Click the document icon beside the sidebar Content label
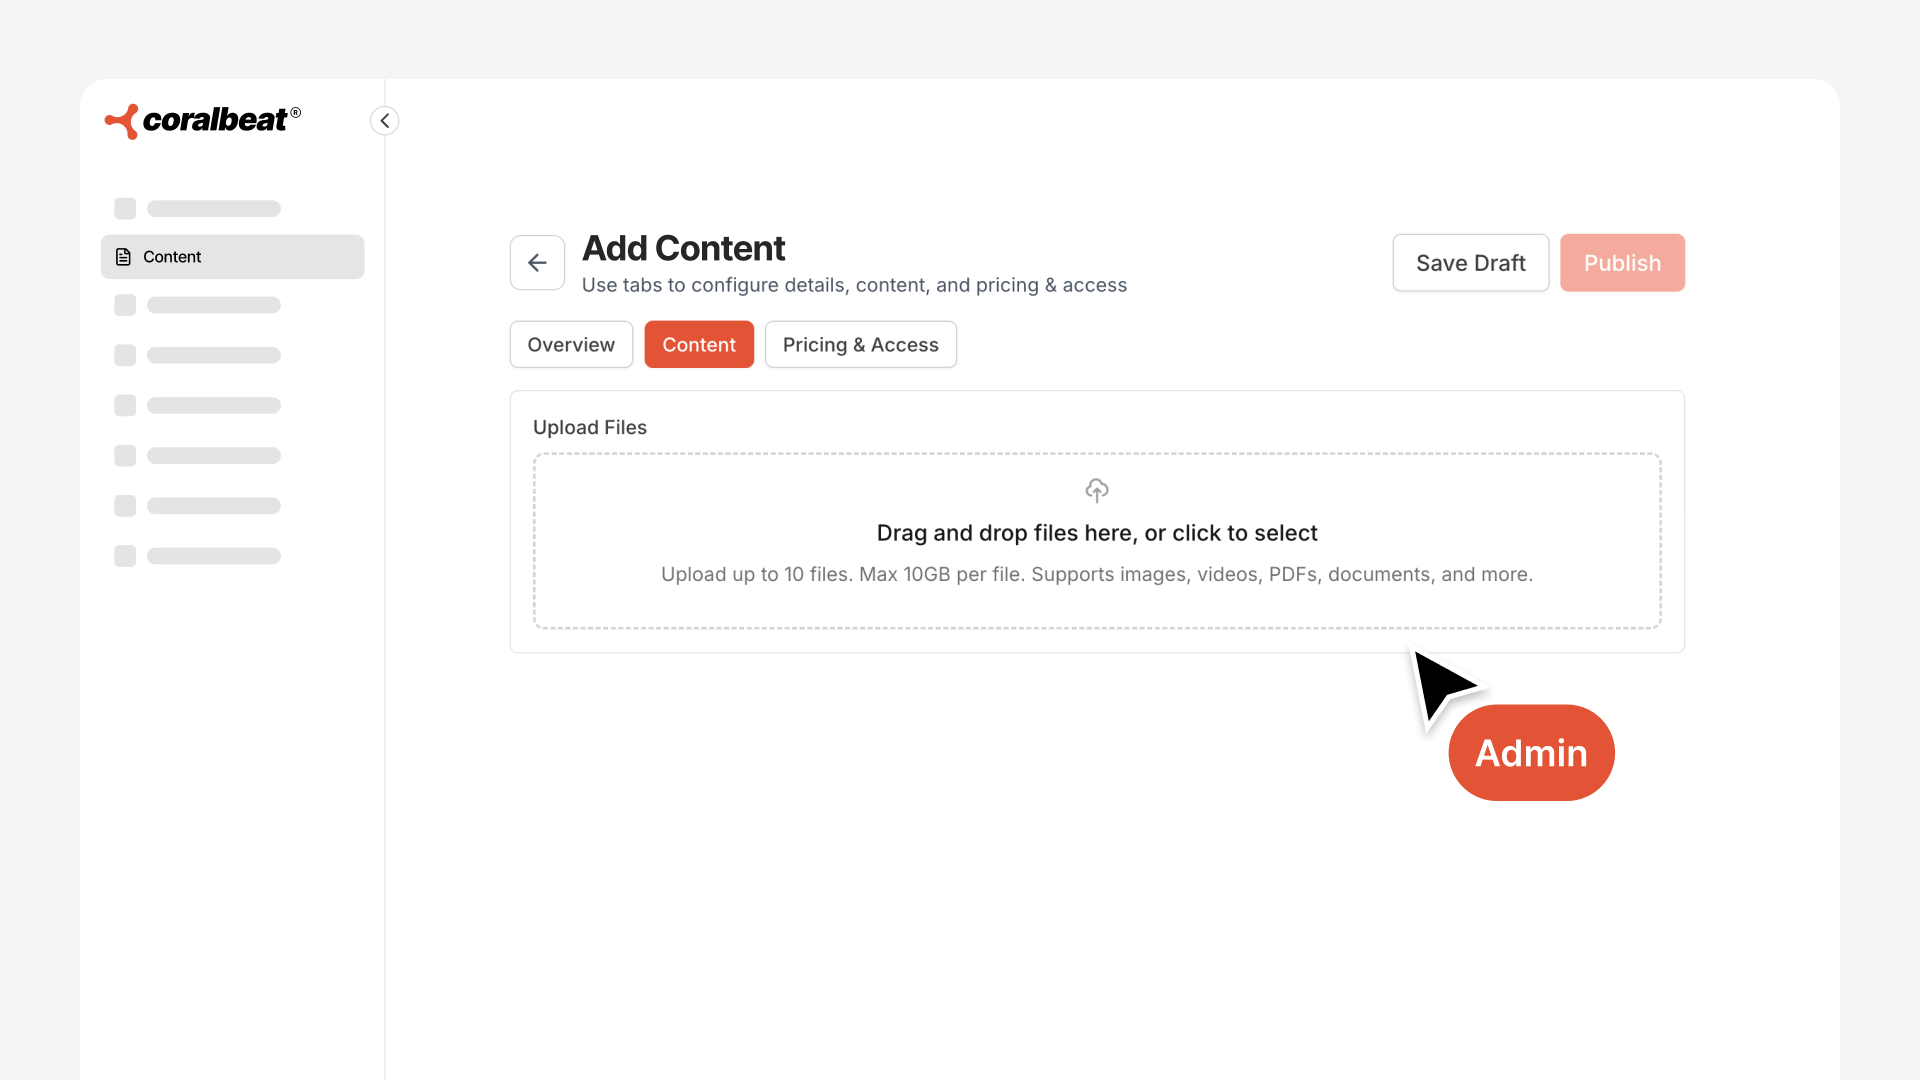Screen dimensions: 1920x1080 coord(124,257)
